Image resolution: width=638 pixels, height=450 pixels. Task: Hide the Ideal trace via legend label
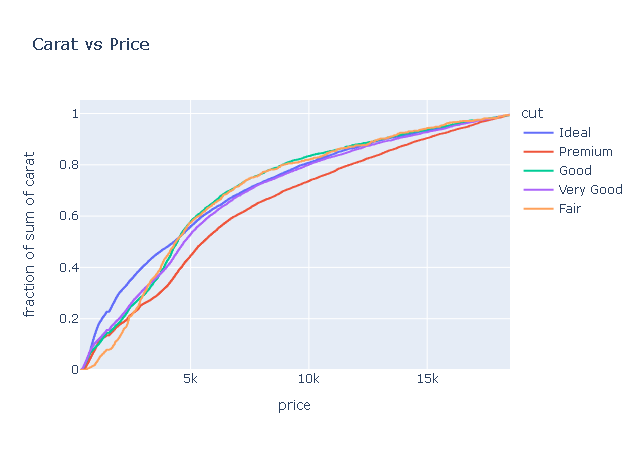(x=574, y=133)
